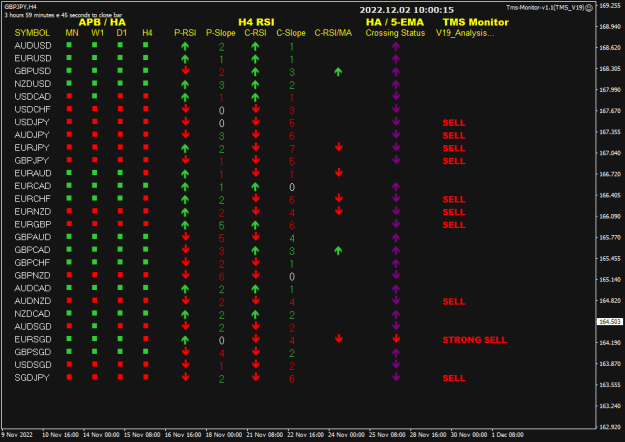Click EURSGD Crossing Status red down arrow
The width and height of the screenshot is (625, 442).
click(x=396, y=339)
